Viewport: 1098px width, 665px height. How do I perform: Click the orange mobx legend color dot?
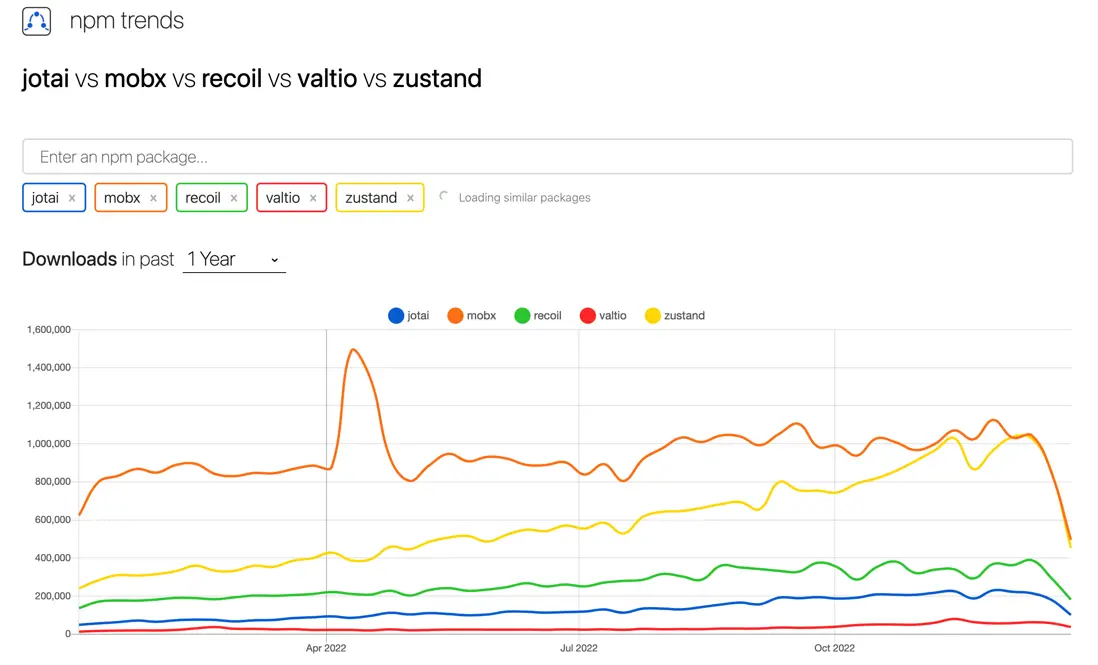(x=455, y=316)
